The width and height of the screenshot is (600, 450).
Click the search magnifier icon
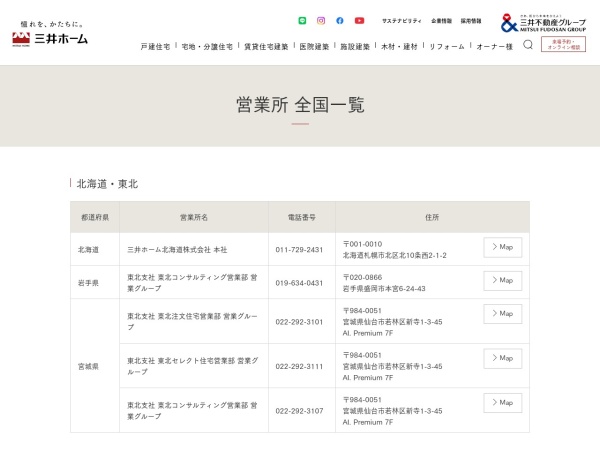pos(528,45)
